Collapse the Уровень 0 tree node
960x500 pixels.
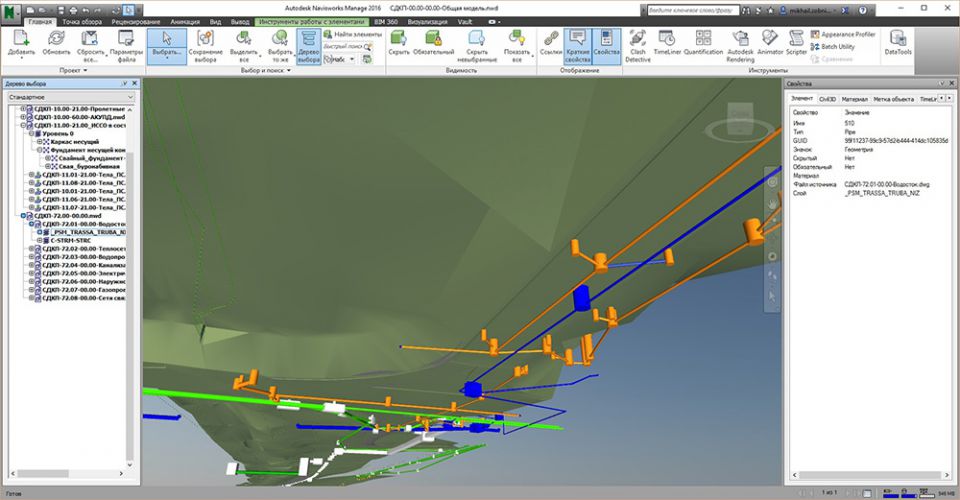(32, 133)
